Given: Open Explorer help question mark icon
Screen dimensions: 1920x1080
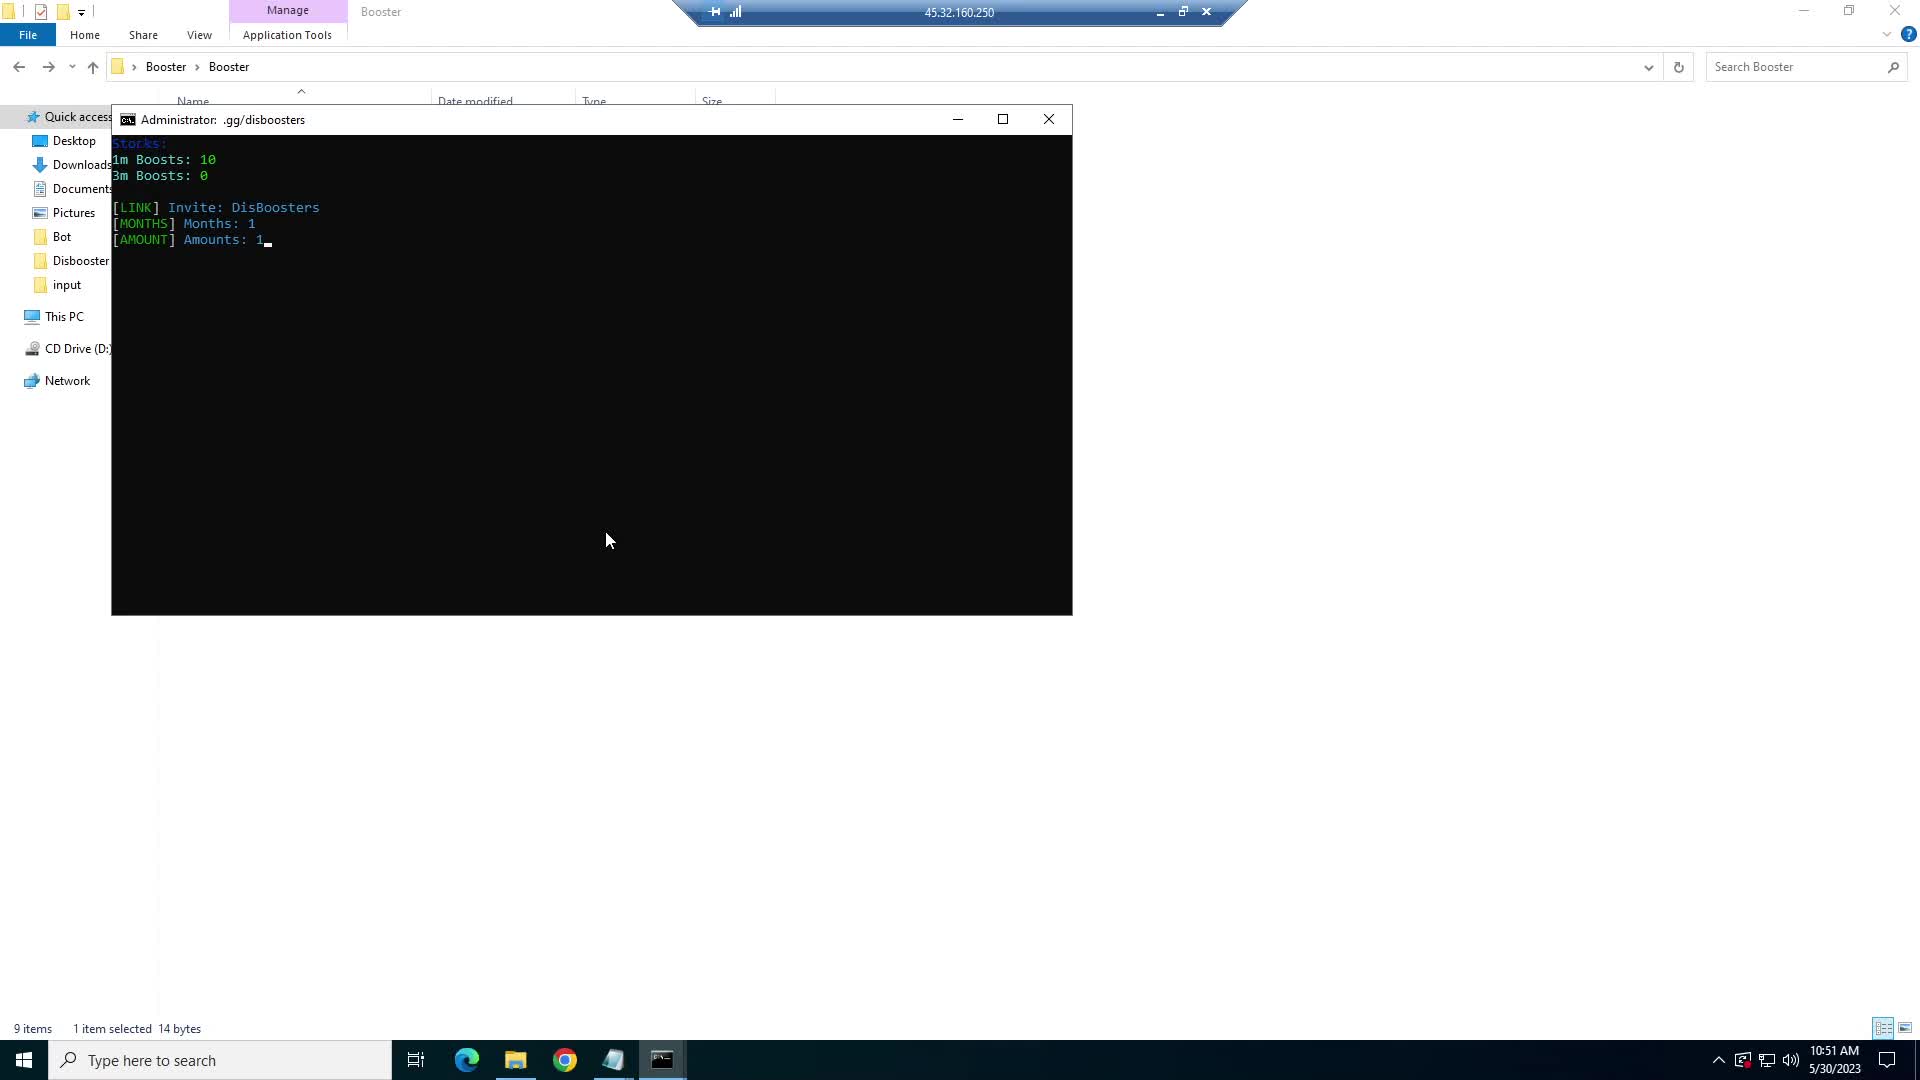Looking at the screenshot, I should pos(1908,34).
